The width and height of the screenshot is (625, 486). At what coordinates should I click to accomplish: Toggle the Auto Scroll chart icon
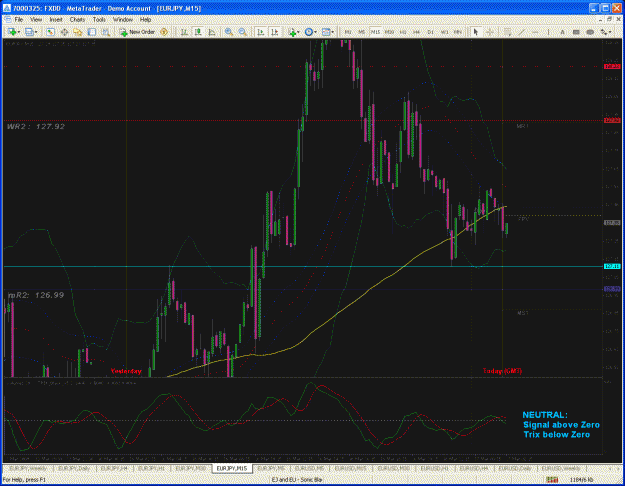click(260, 32)
